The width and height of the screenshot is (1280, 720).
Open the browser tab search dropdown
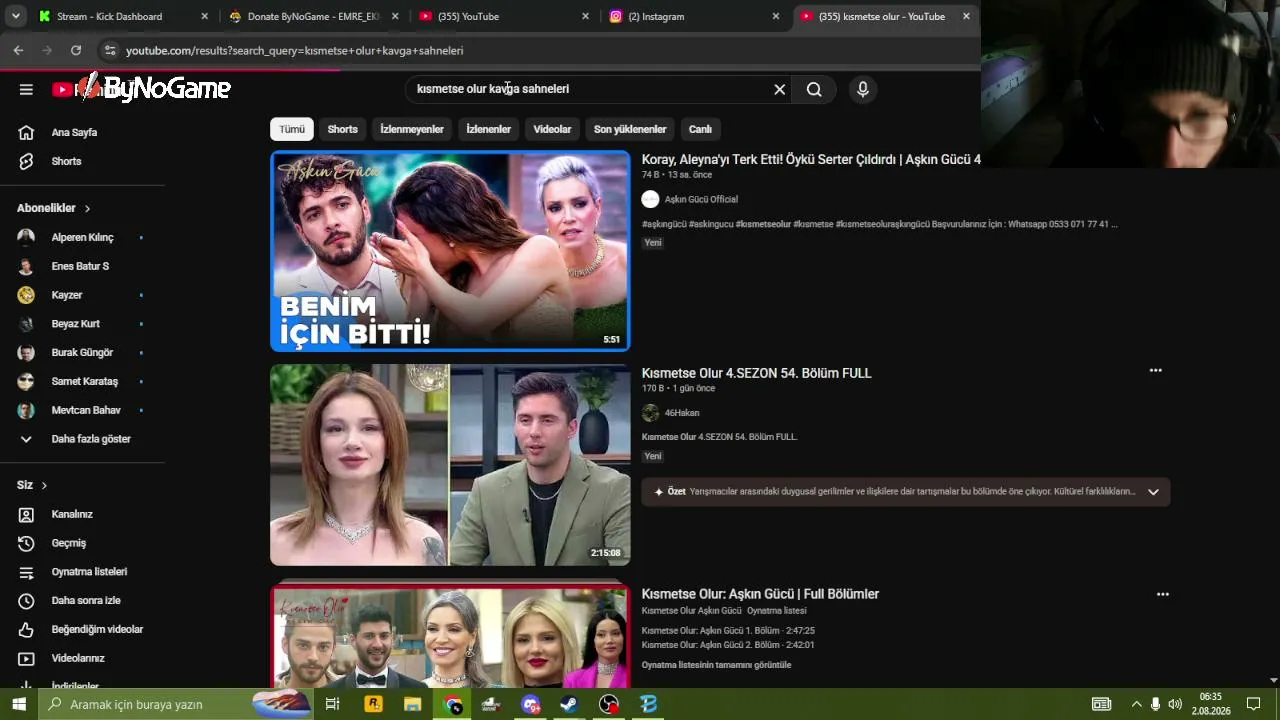[16, 16]
